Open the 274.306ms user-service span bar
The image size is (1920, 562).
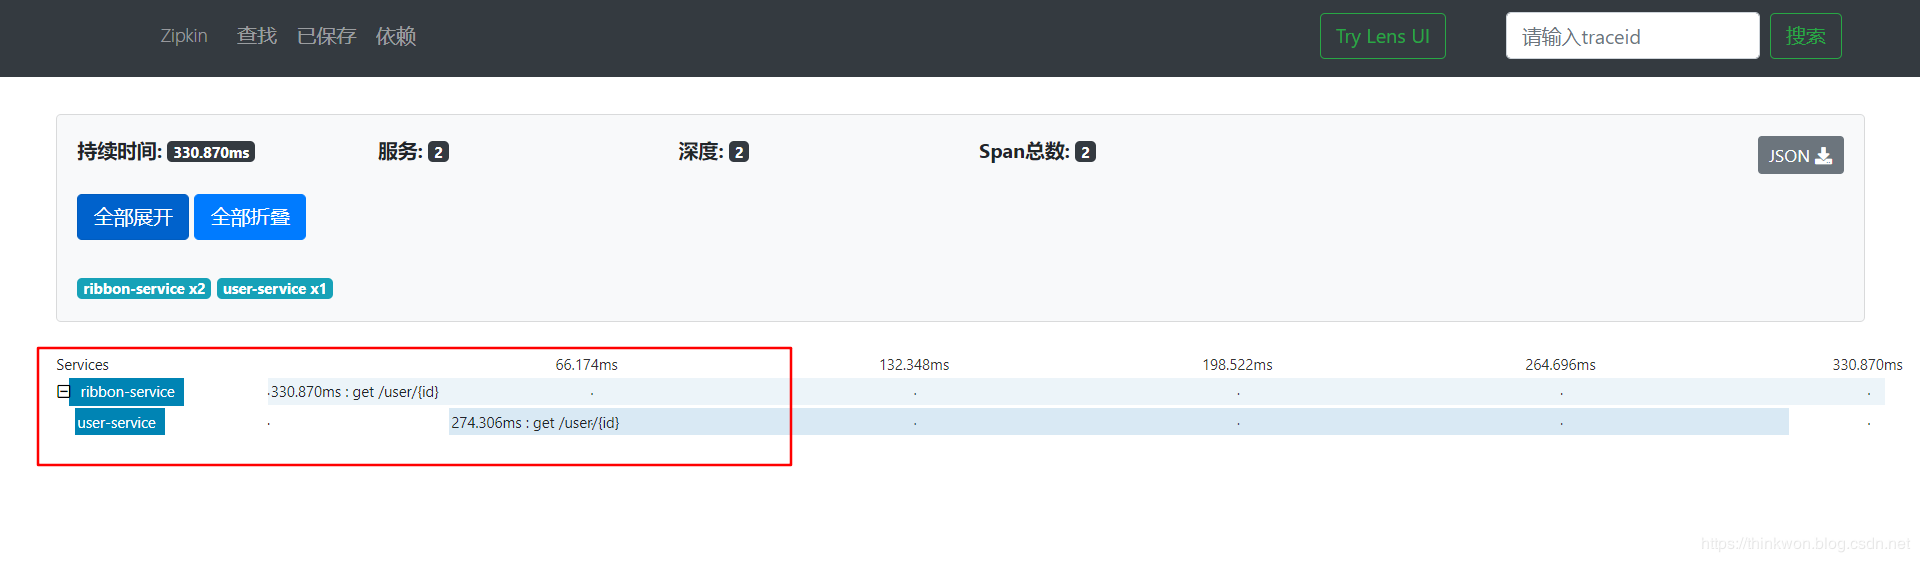1118,423
